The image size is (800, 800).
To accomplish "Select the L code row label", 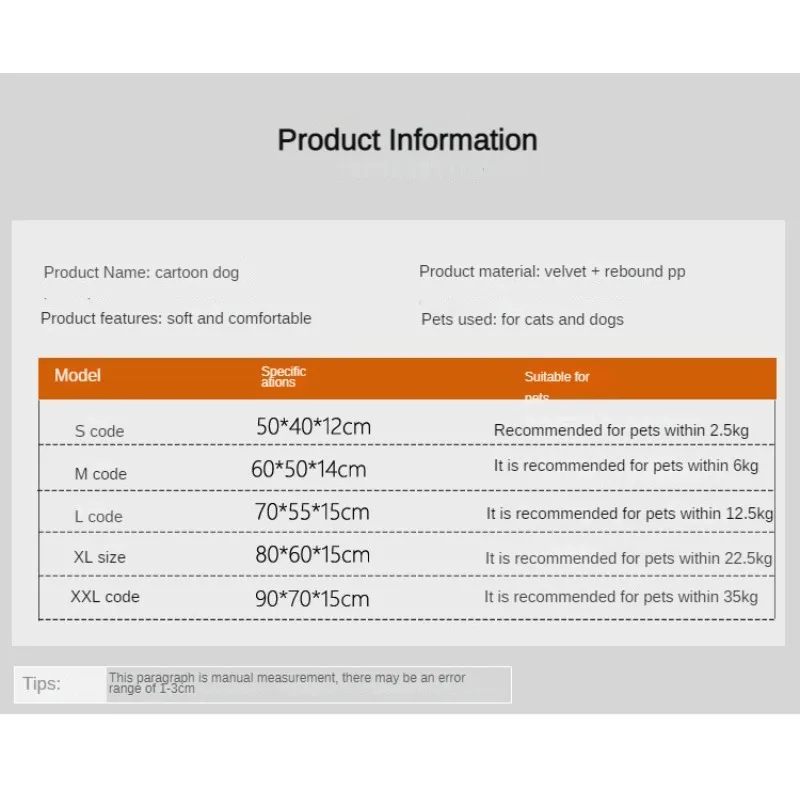I will pyautogui.click(x=98, y=516).
